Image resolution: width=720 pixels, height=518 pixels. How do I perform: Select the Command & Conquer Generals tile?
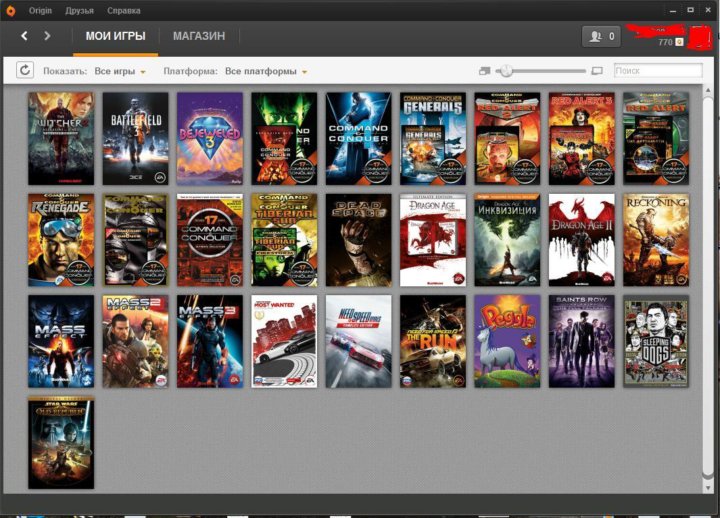(x=433, y=139)
